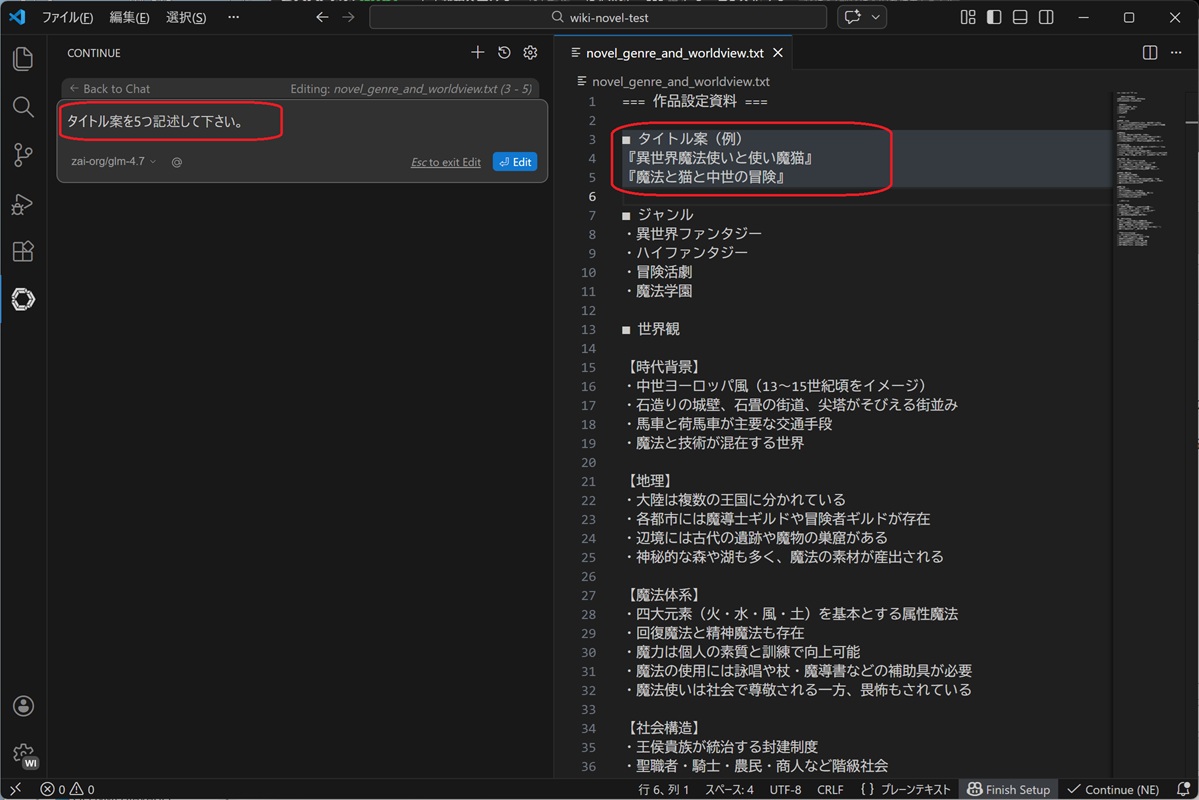Open the Source Control view
The height and width of the screenshot is (800, 1199).
coord(23,155)
